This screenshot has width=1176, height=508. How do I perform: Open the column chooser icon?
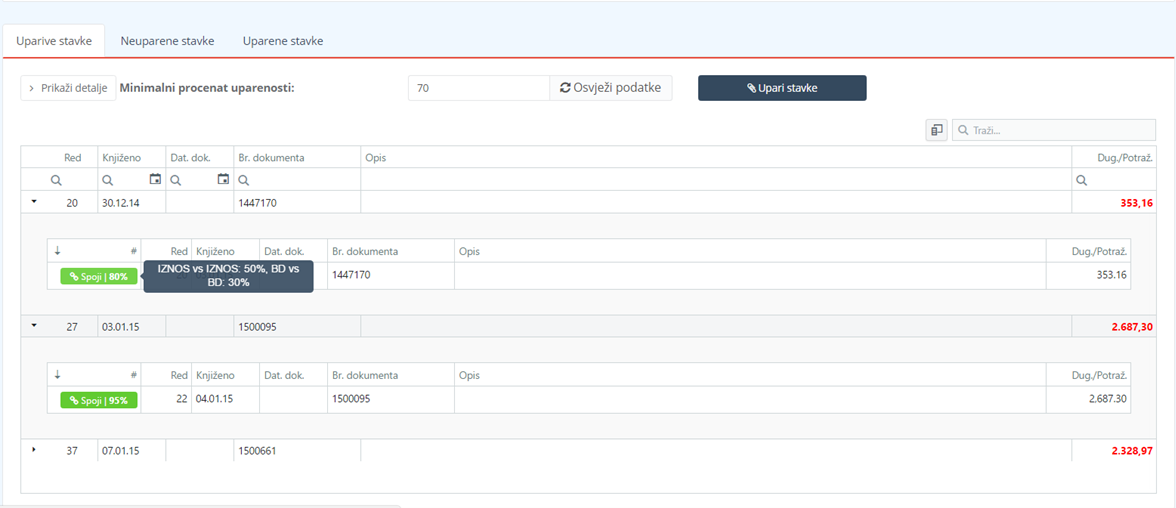936,130
